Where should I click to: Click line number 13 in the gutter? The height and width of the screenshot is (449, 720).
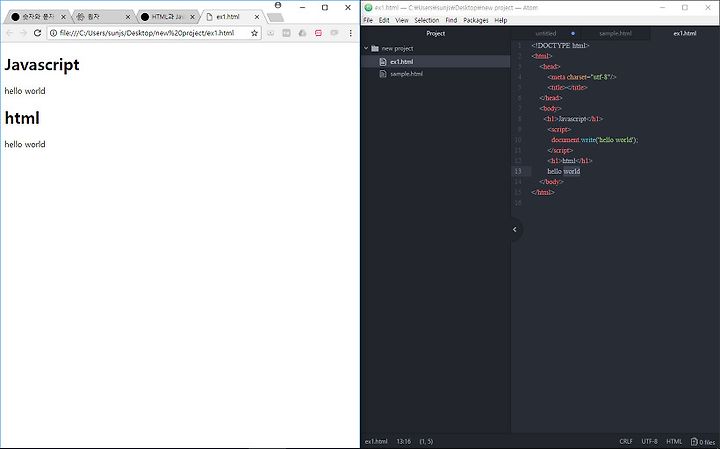click(518, 171)
